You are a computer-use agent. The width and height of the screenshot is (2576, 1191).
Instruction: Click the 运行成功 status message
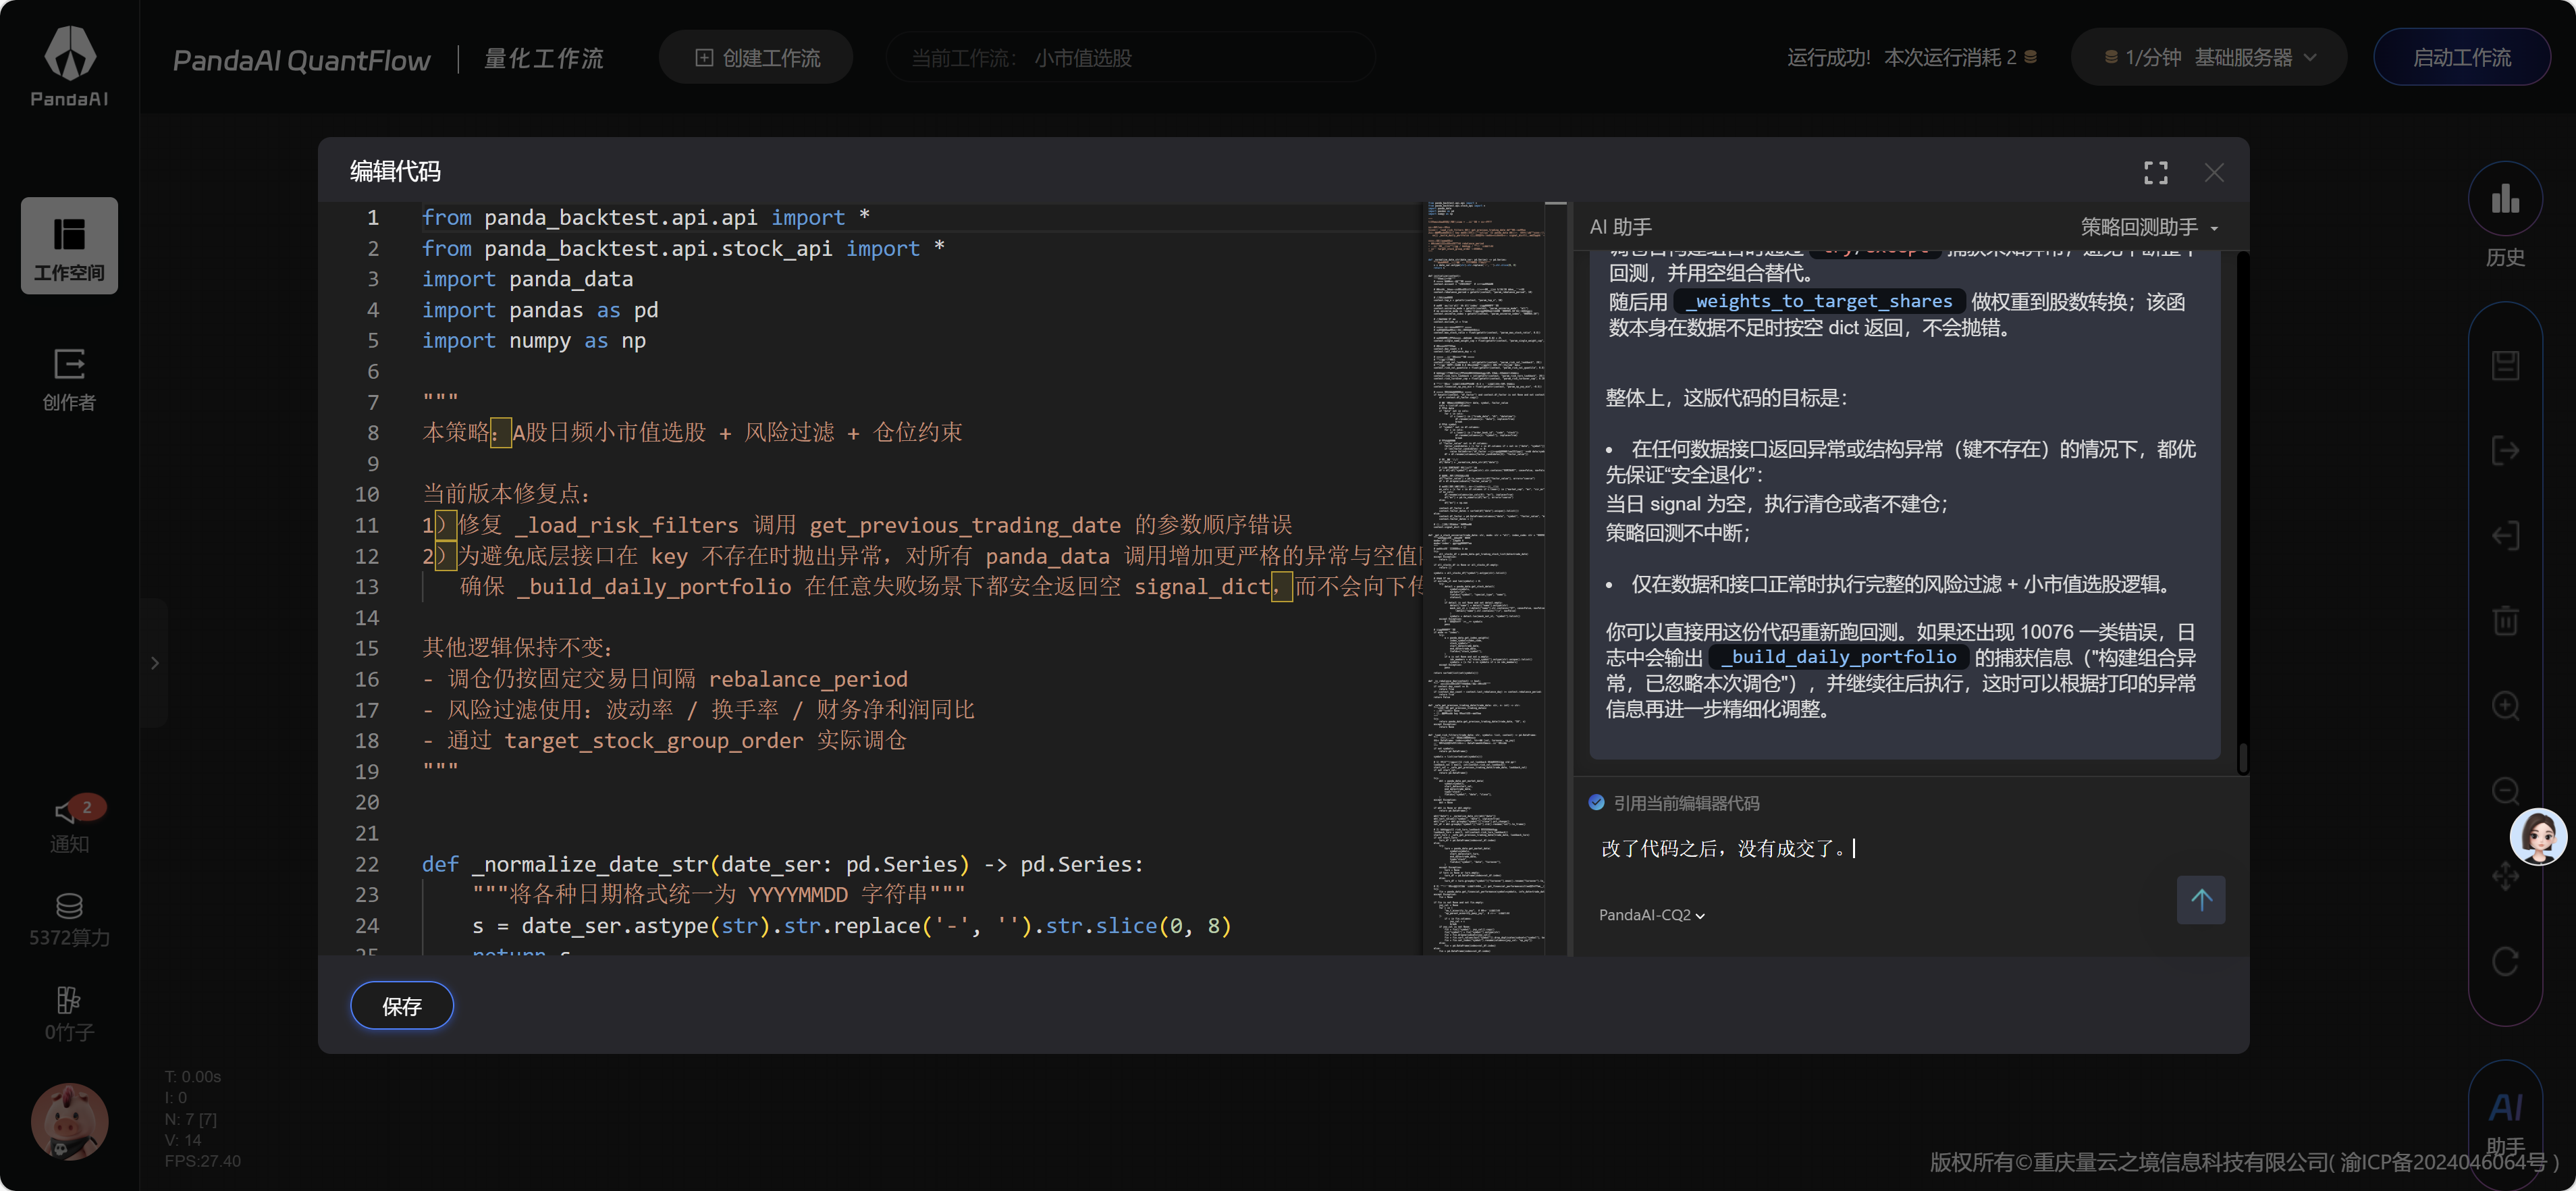1828,58
